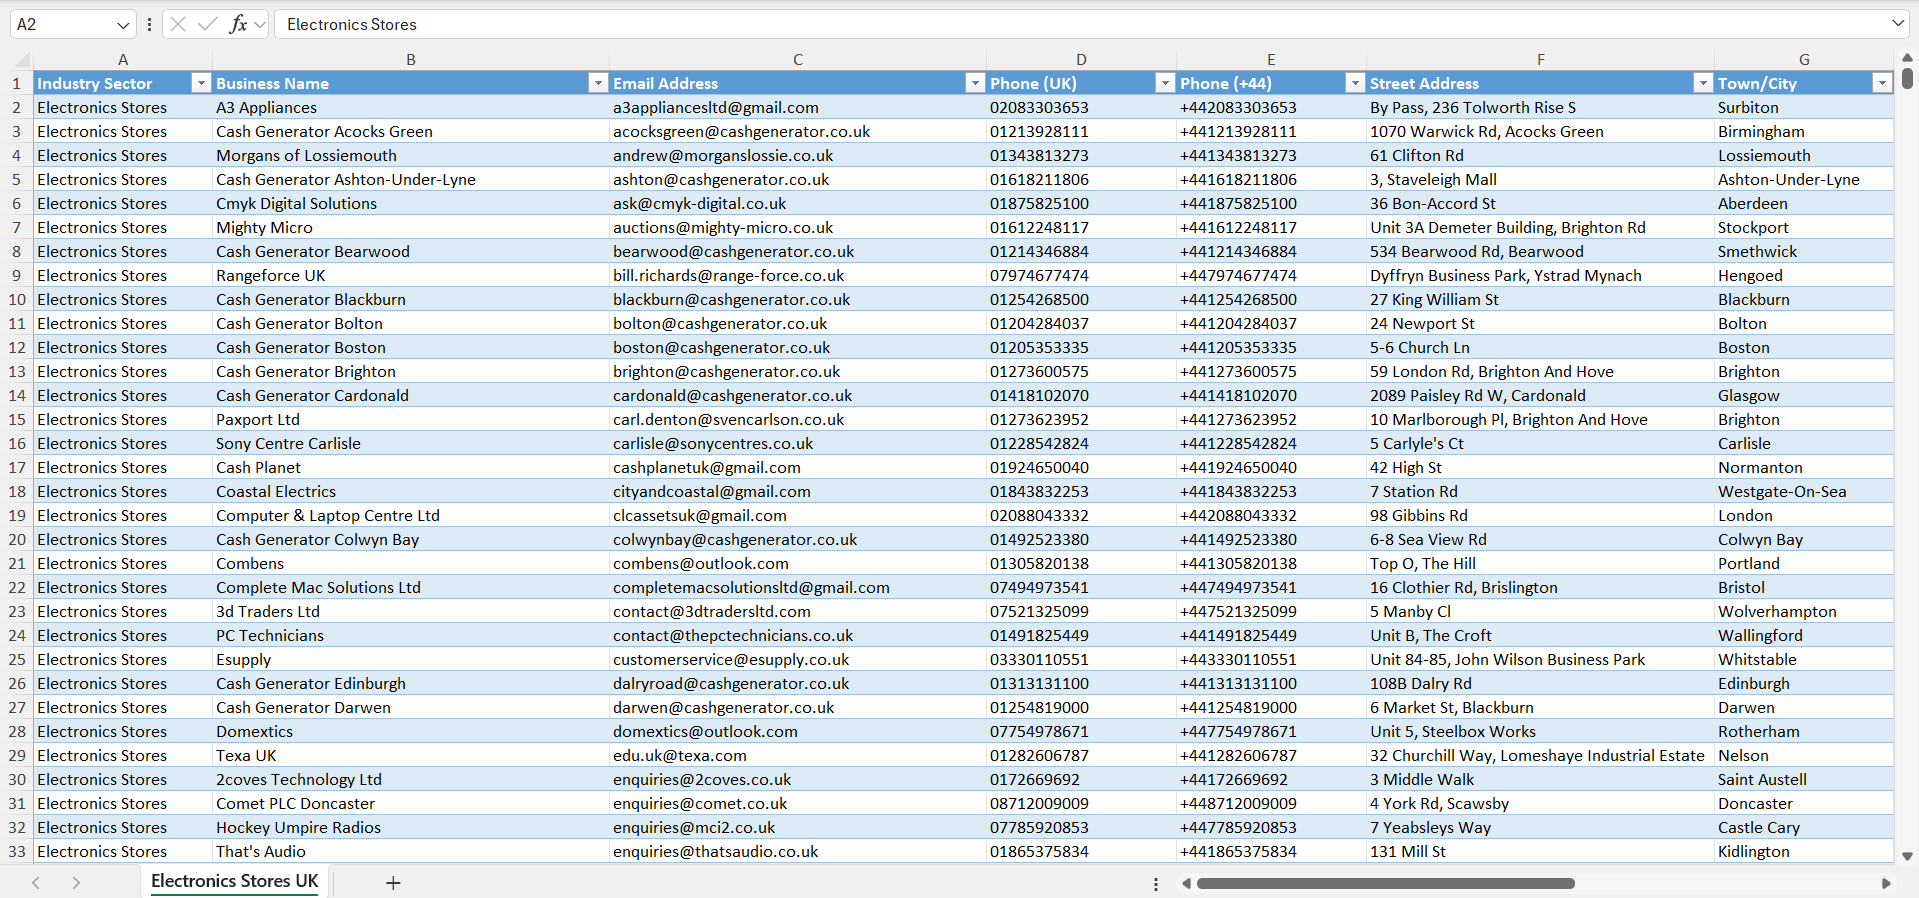Click the Paxport Ltd cell
The image size is (1919, 898).
point(411,419)
